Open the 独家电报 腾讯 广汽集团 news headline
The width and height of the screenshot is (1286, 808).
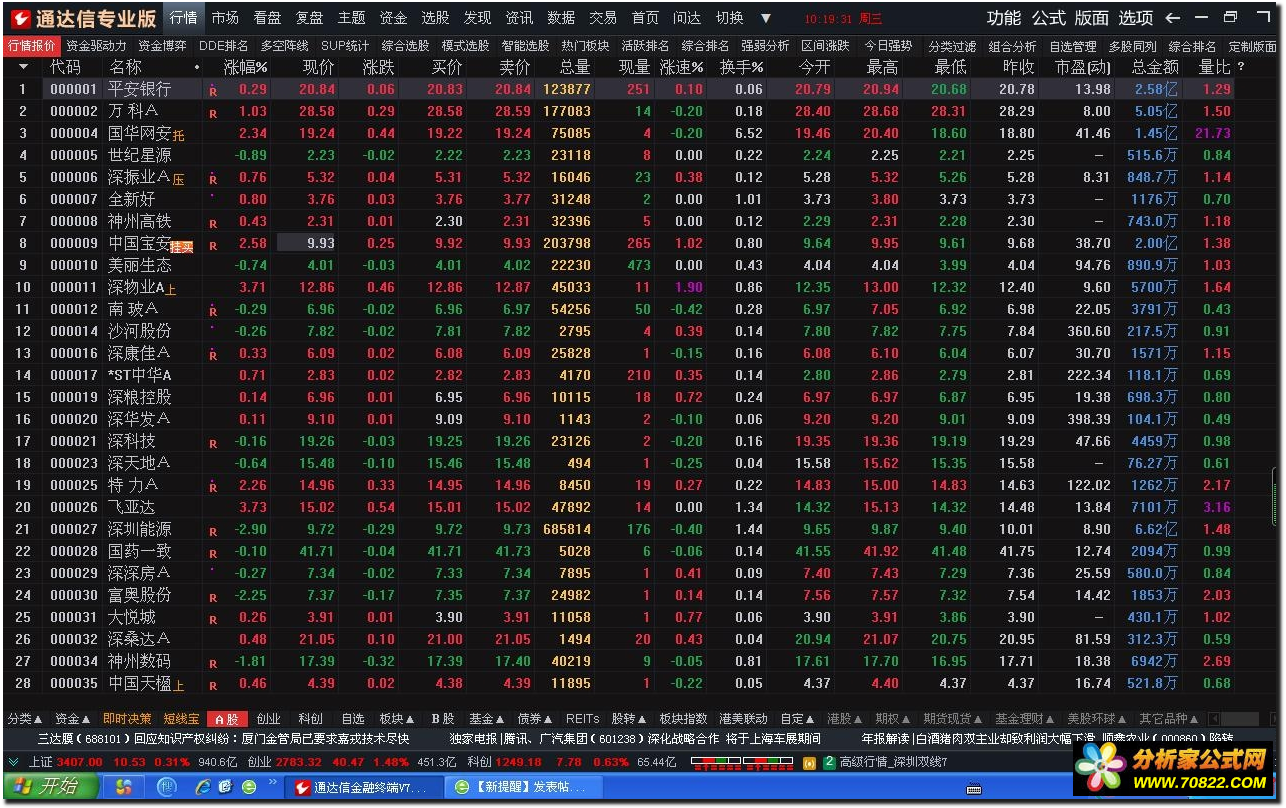point(635,739)
